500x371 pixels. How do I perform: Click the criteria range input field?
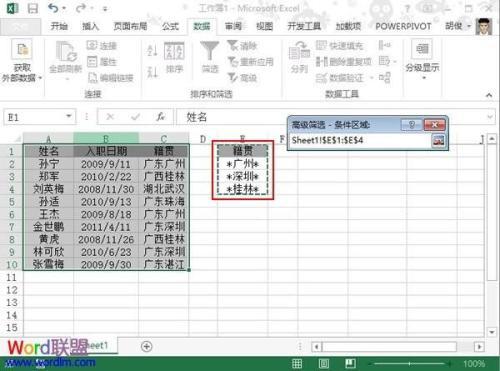click(360, 140)
